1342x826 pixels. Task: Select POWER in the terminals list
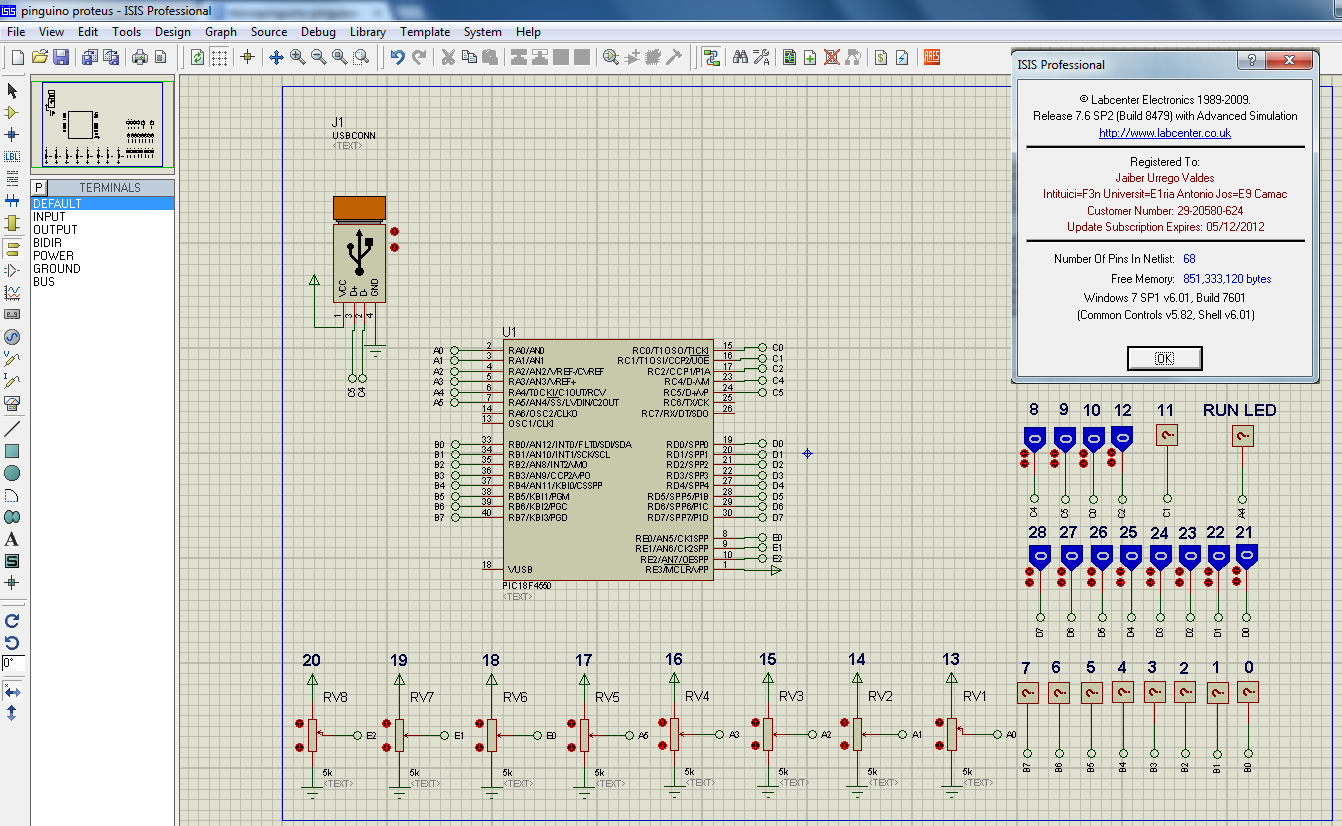pyautogui.click(x=102, y=255)
